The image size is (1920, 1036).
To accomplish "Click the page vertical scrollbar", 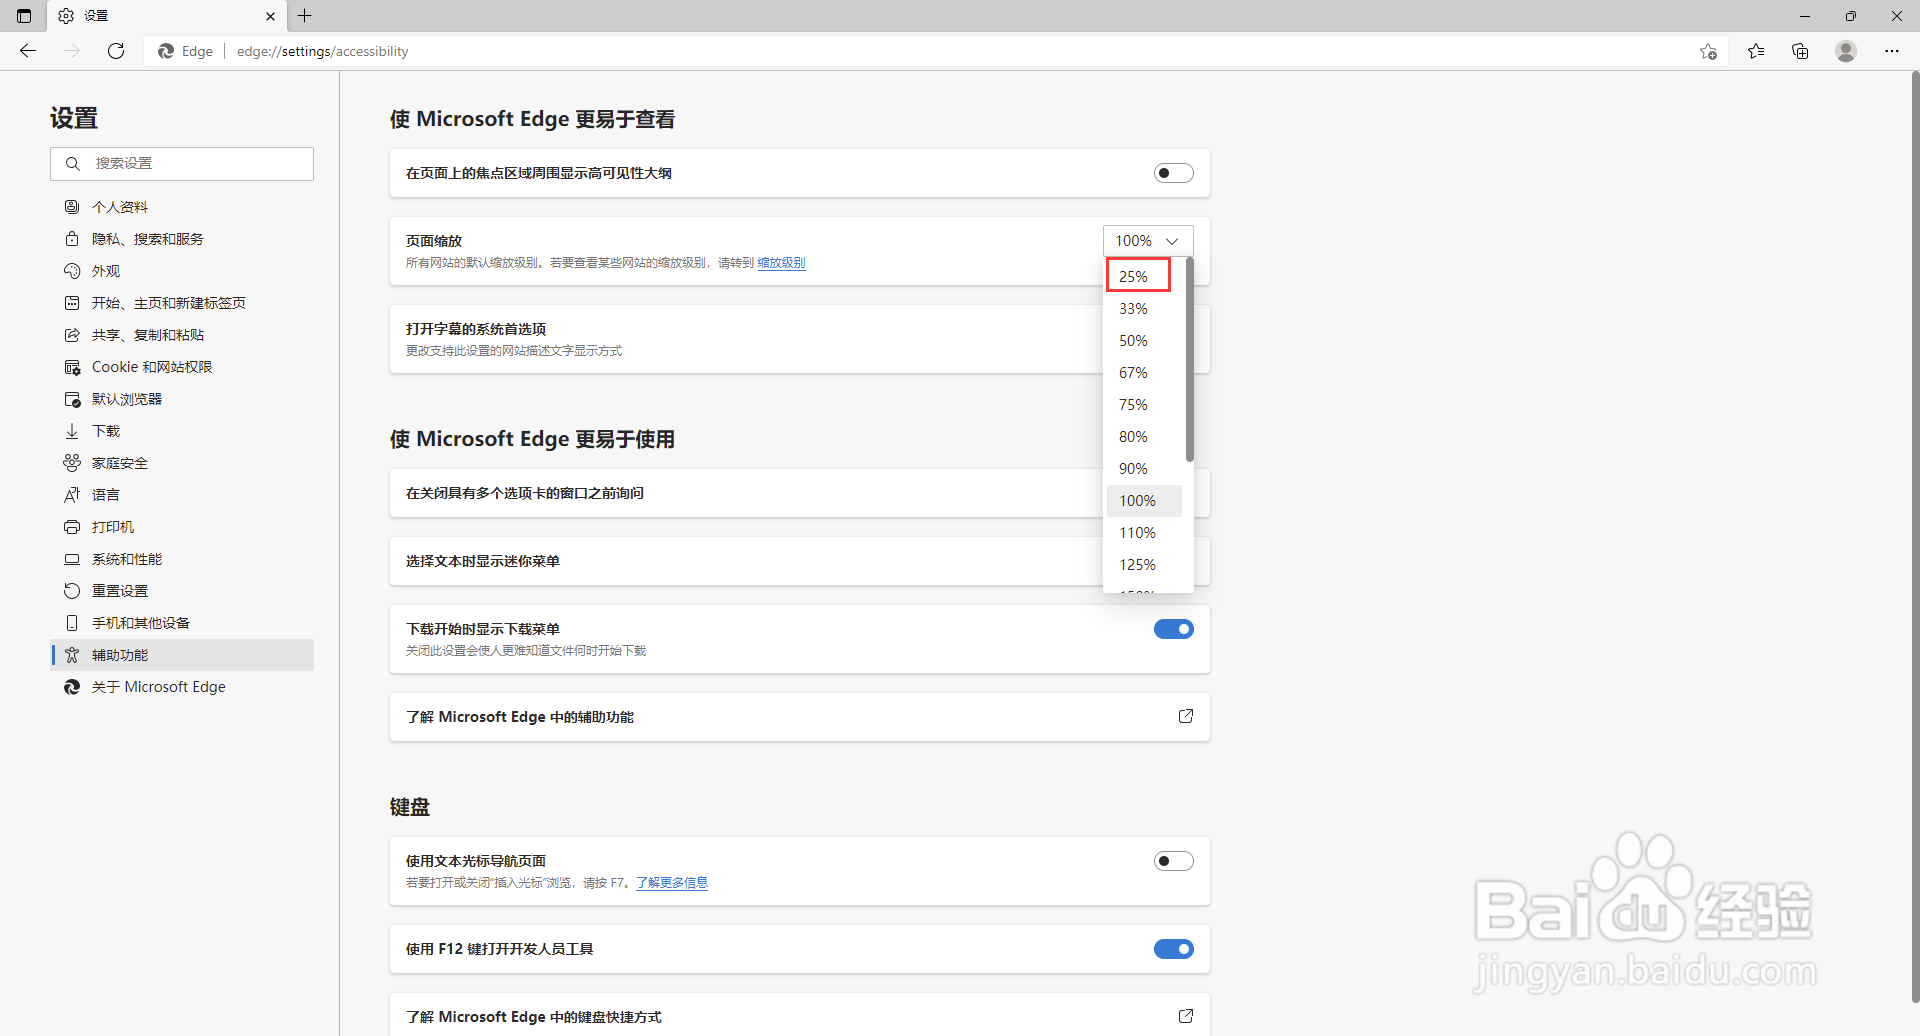I will pos(1915,536).
